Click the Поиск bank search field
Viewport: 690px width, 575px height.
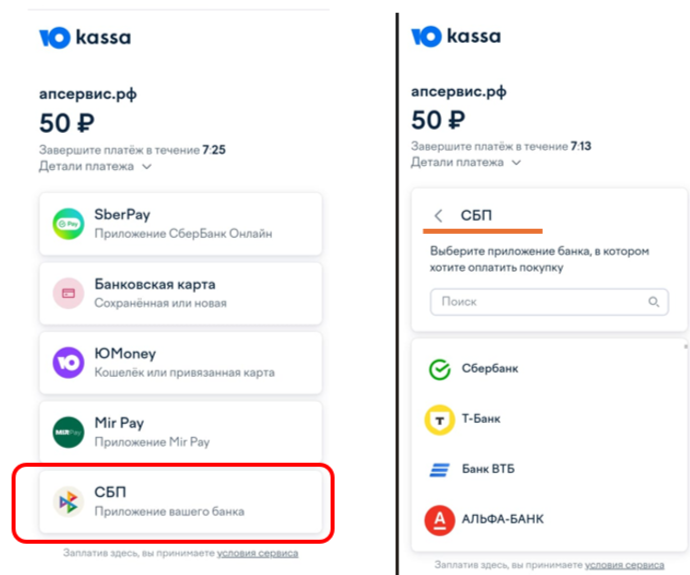pyautogui.click(x=540, y=301)
